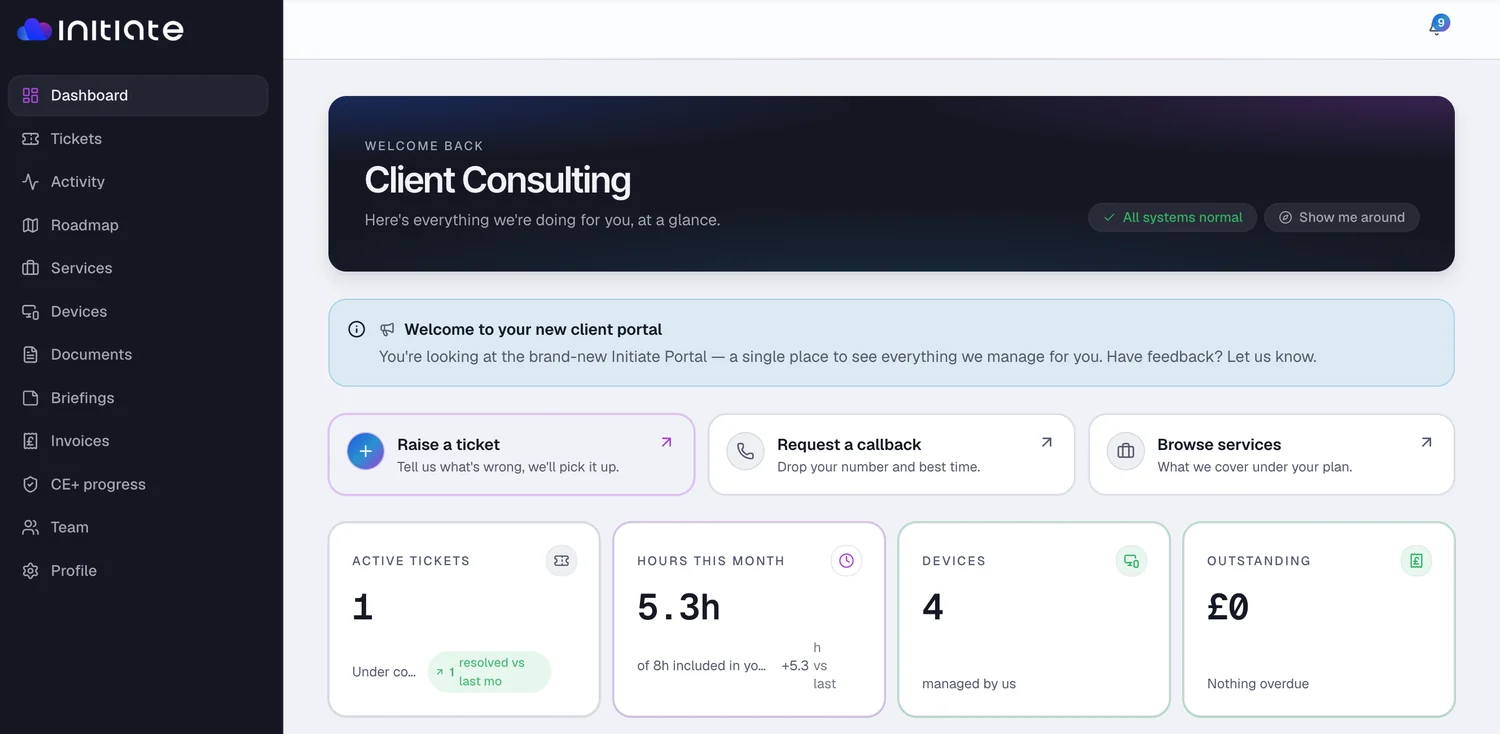Open notifications bell with badge 9

click(x=1437, y=26)
